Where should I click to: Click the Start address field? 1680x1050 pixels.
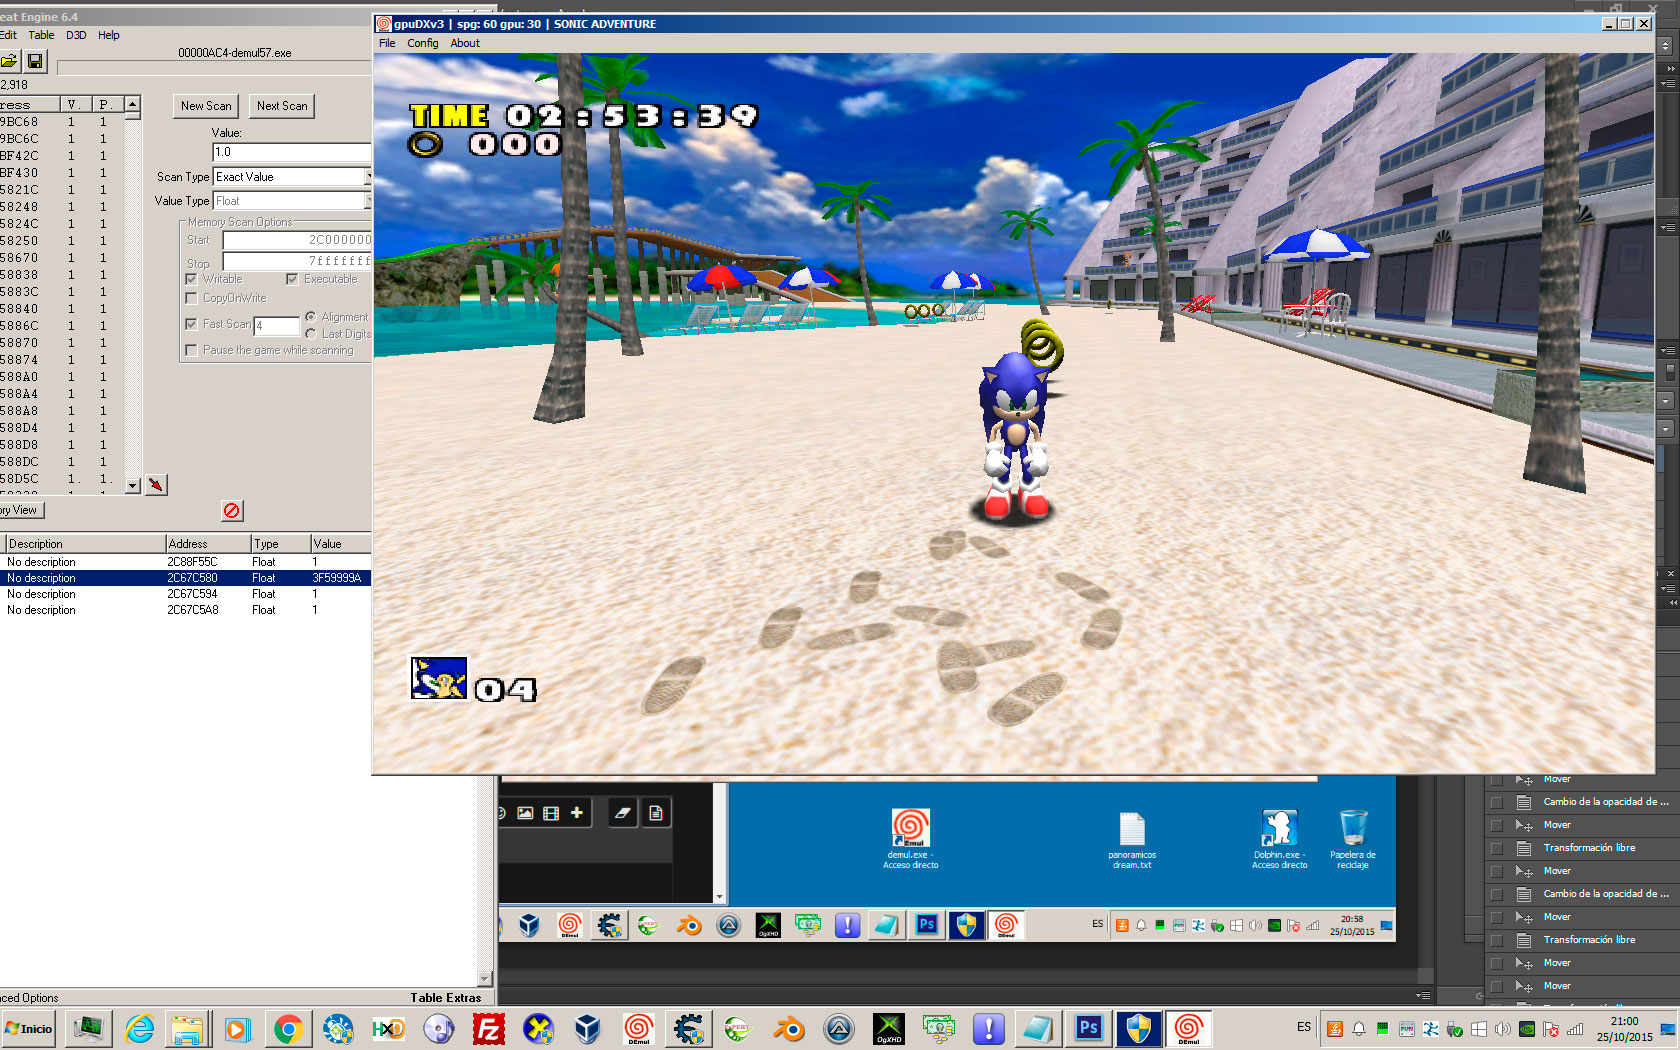point(297,240)
